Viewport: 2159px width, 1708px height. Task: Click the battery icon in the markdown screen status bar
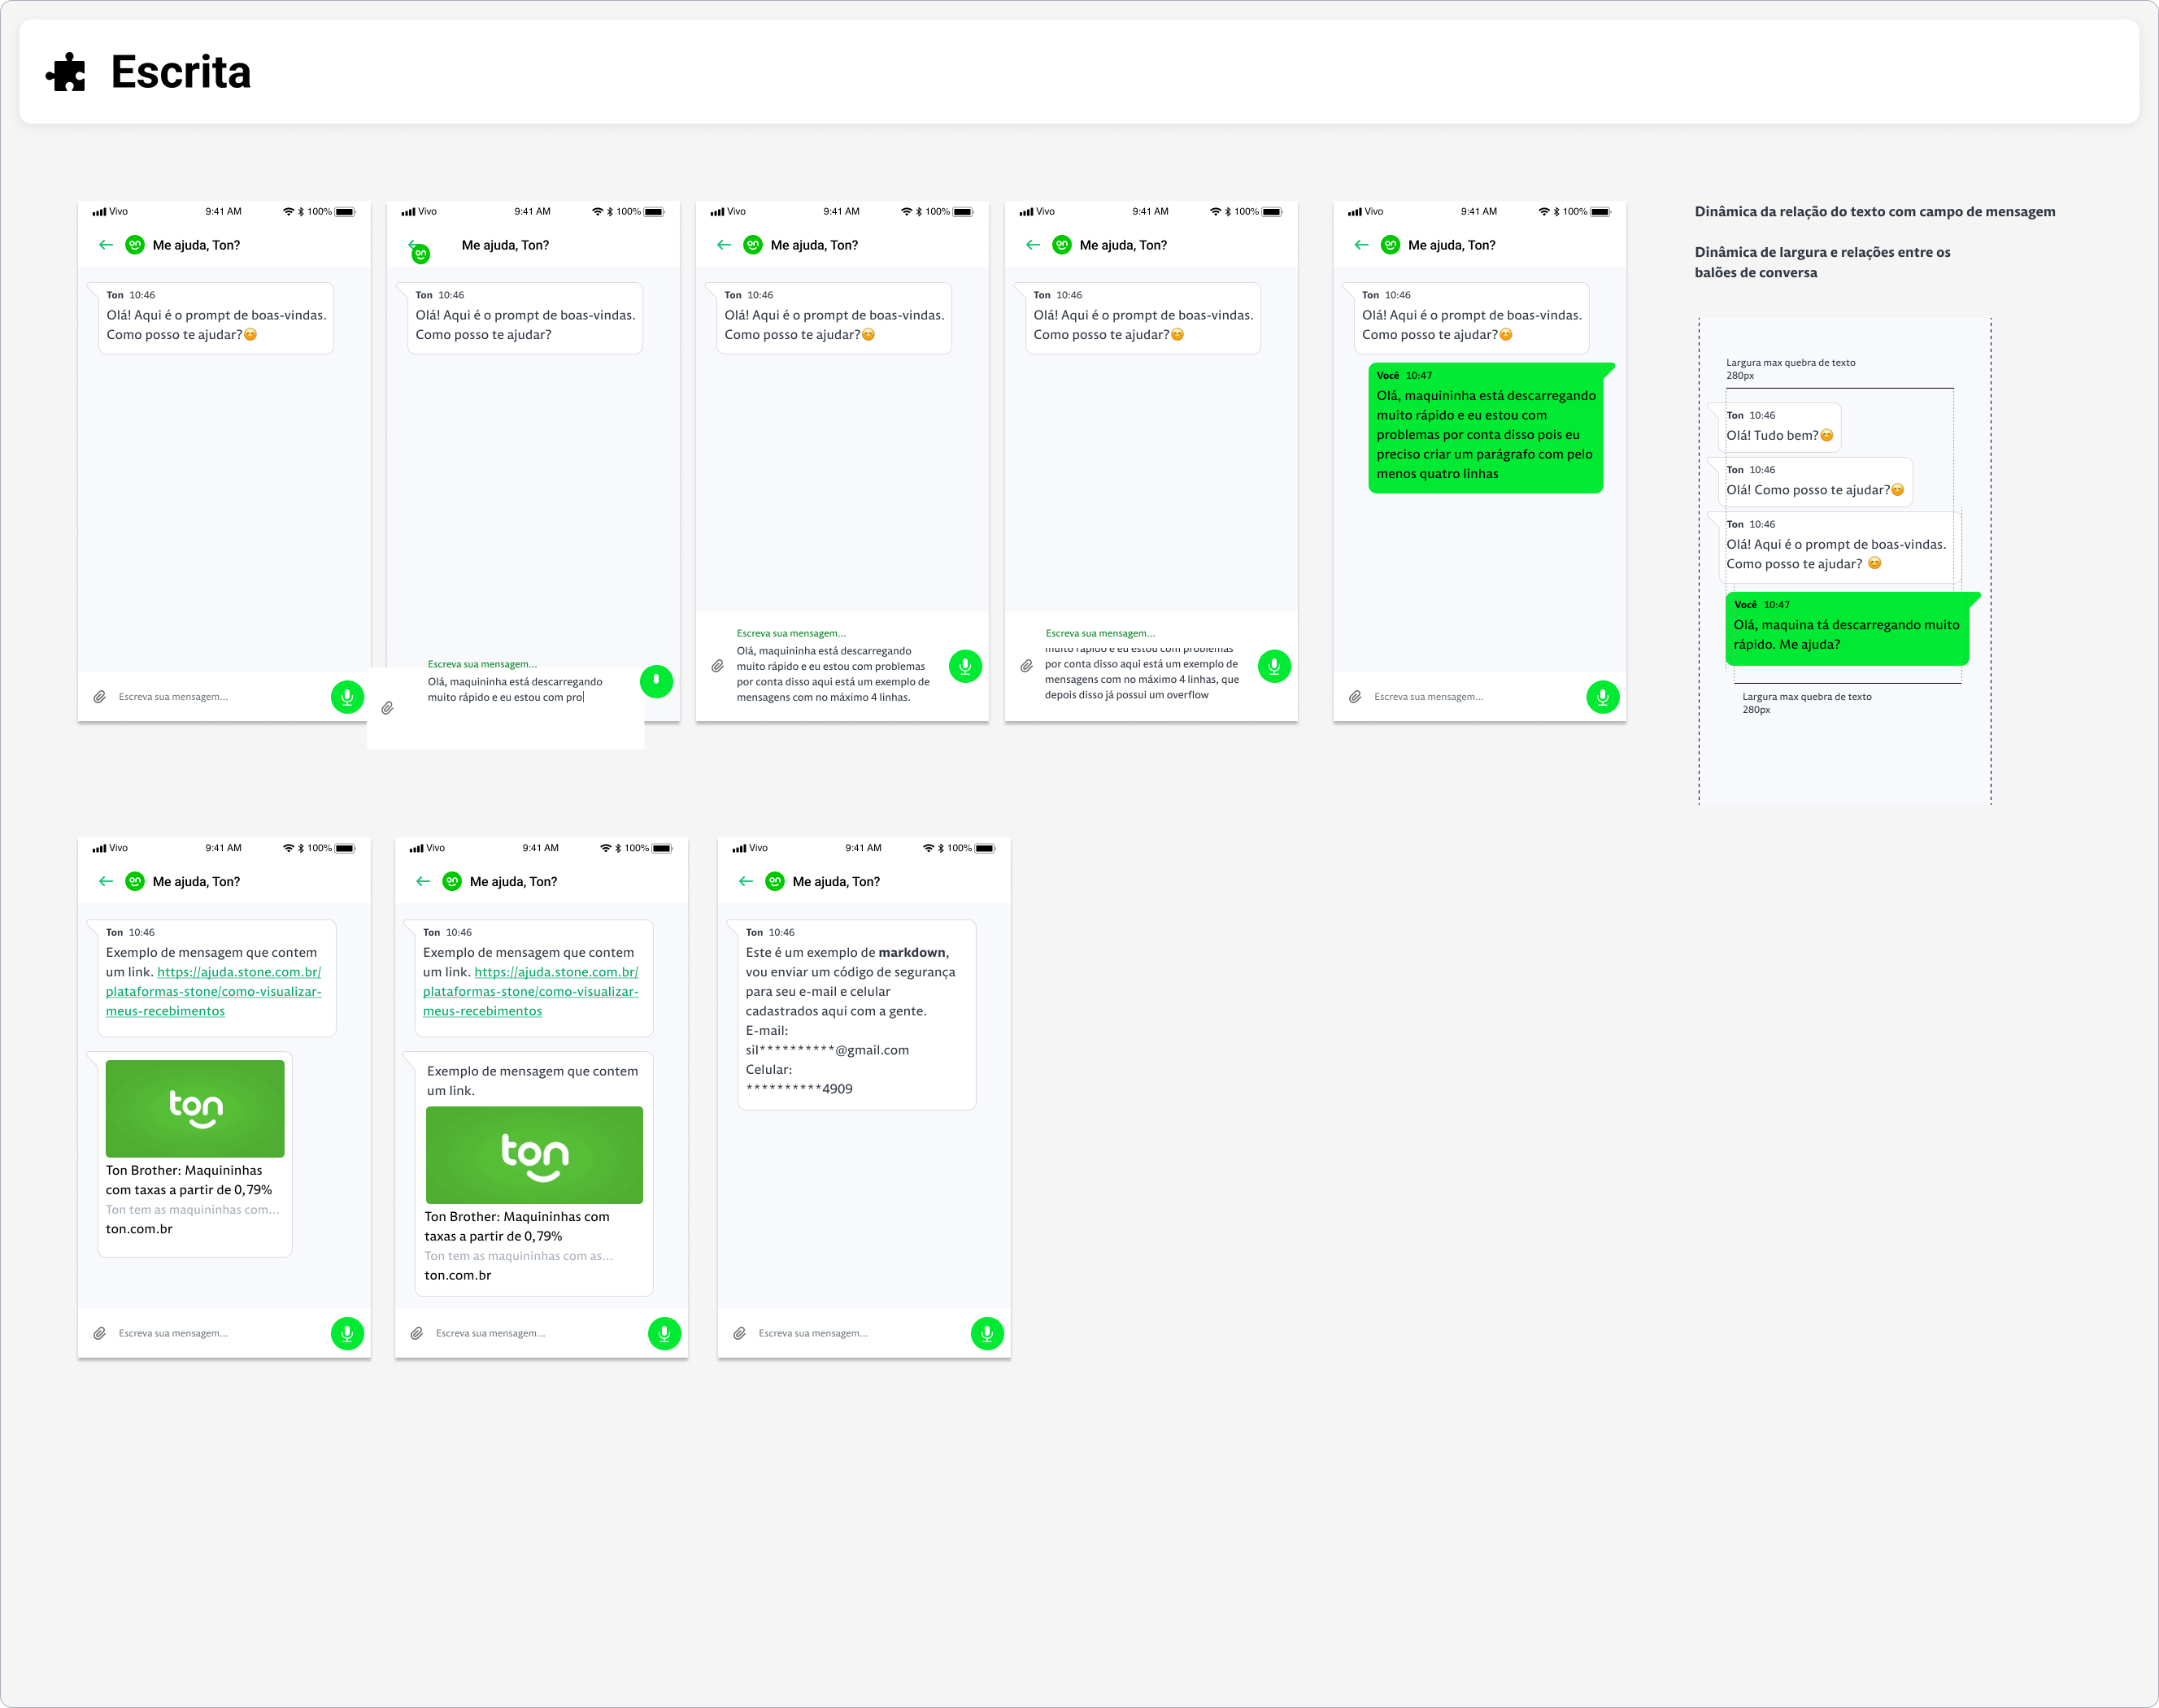pyautogui.click(x=986, y=848)
